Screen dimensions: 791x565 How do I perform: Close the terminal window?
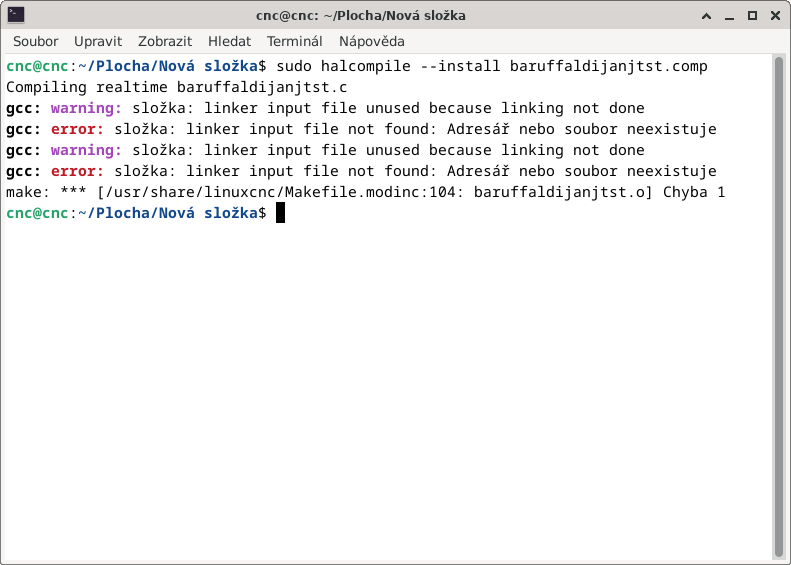point(775,15)
